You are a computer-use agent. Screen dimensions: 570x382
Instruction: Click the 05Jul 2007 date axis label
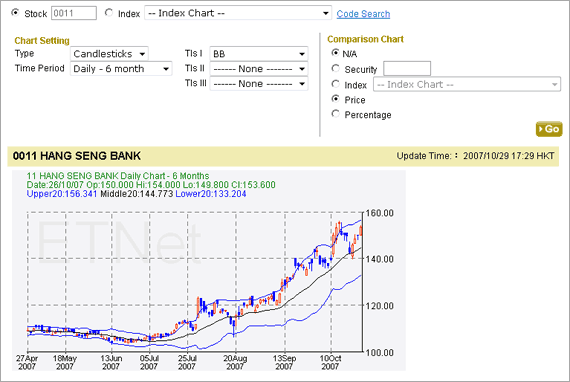point(149,362)
